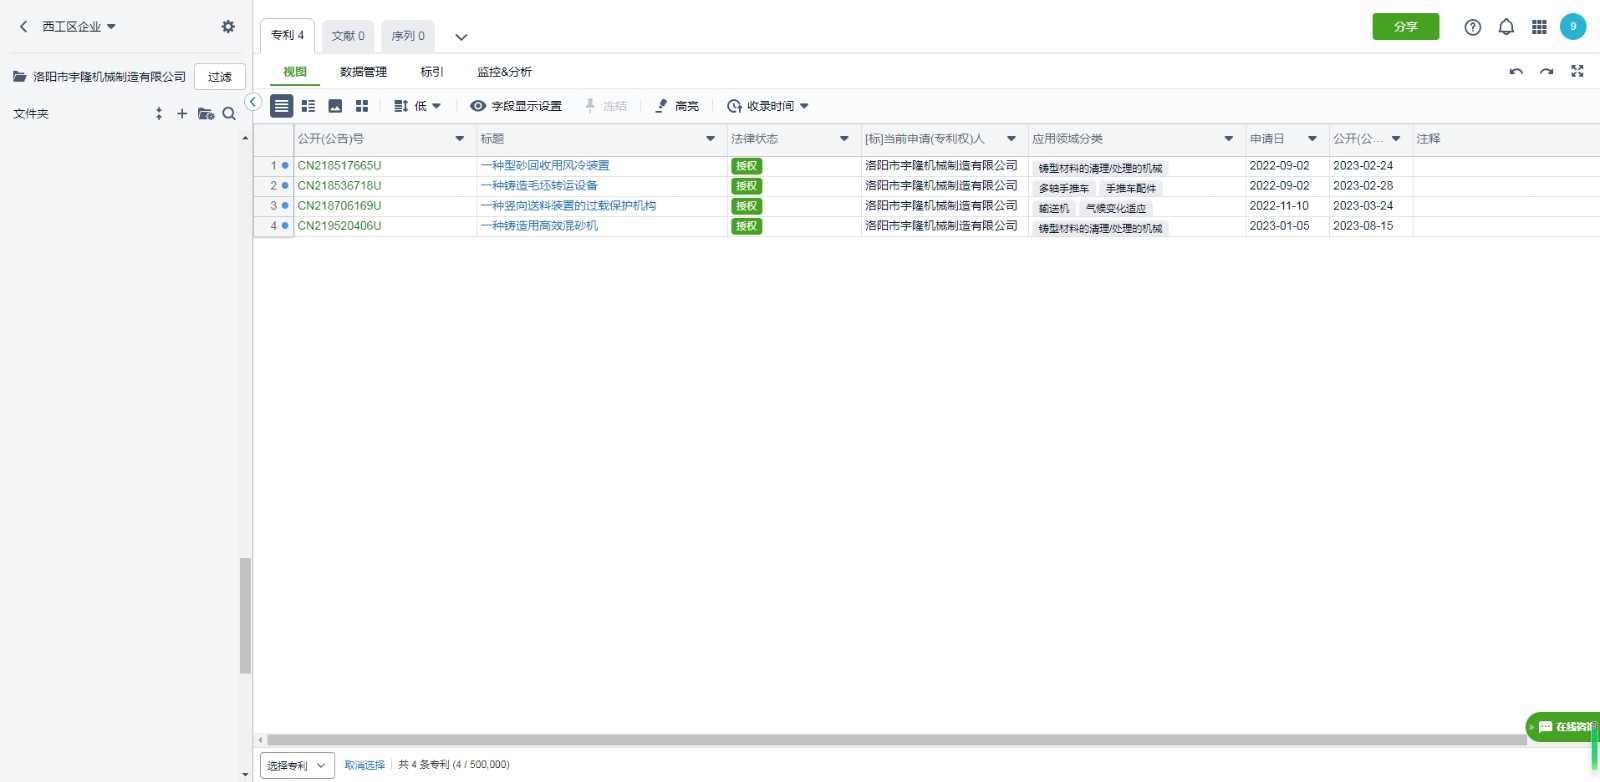Open the 公开(公告)号 column dropdown
This screenshot has width=1600, height=782.
click(460, 139)
